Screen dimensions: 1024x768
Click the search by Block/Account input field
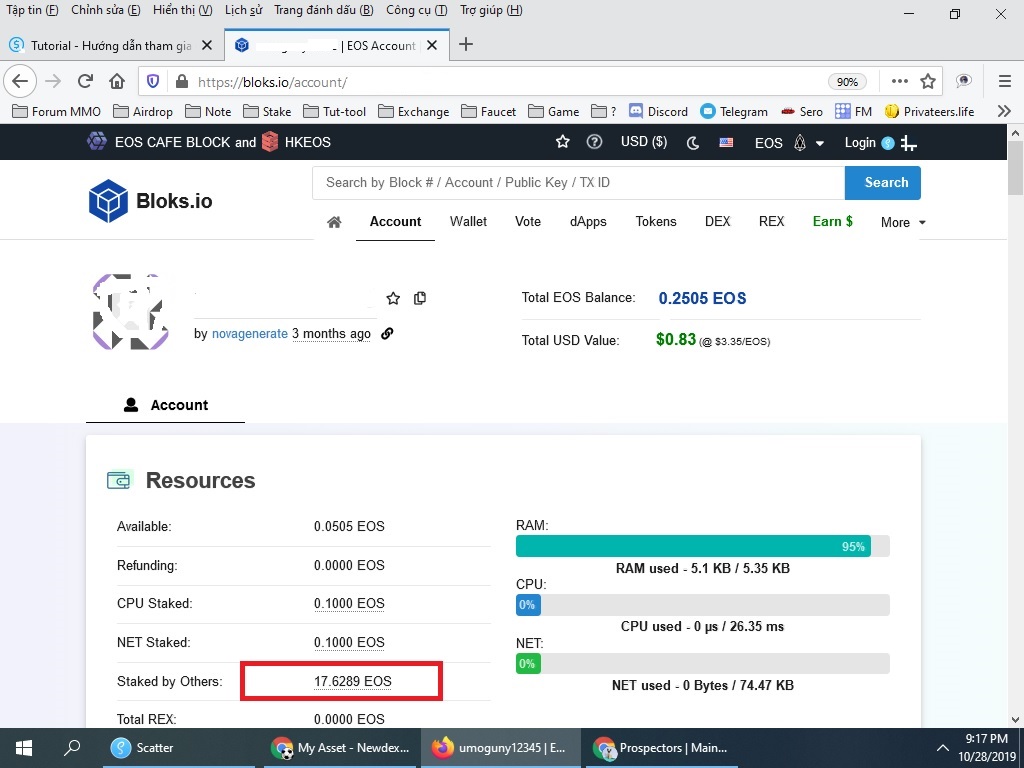(x=578, y=183)
